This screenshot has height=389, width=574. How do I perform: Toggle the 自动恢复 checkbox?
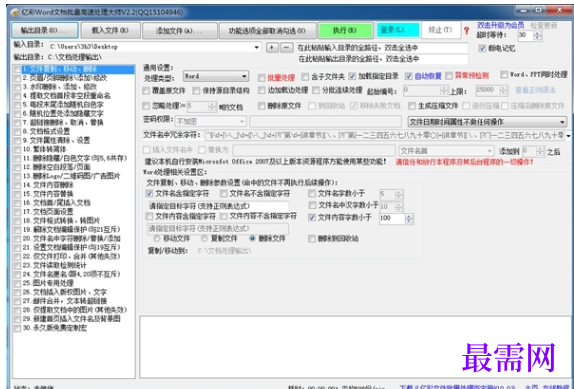pyautogui.click(x=409, y=76)
